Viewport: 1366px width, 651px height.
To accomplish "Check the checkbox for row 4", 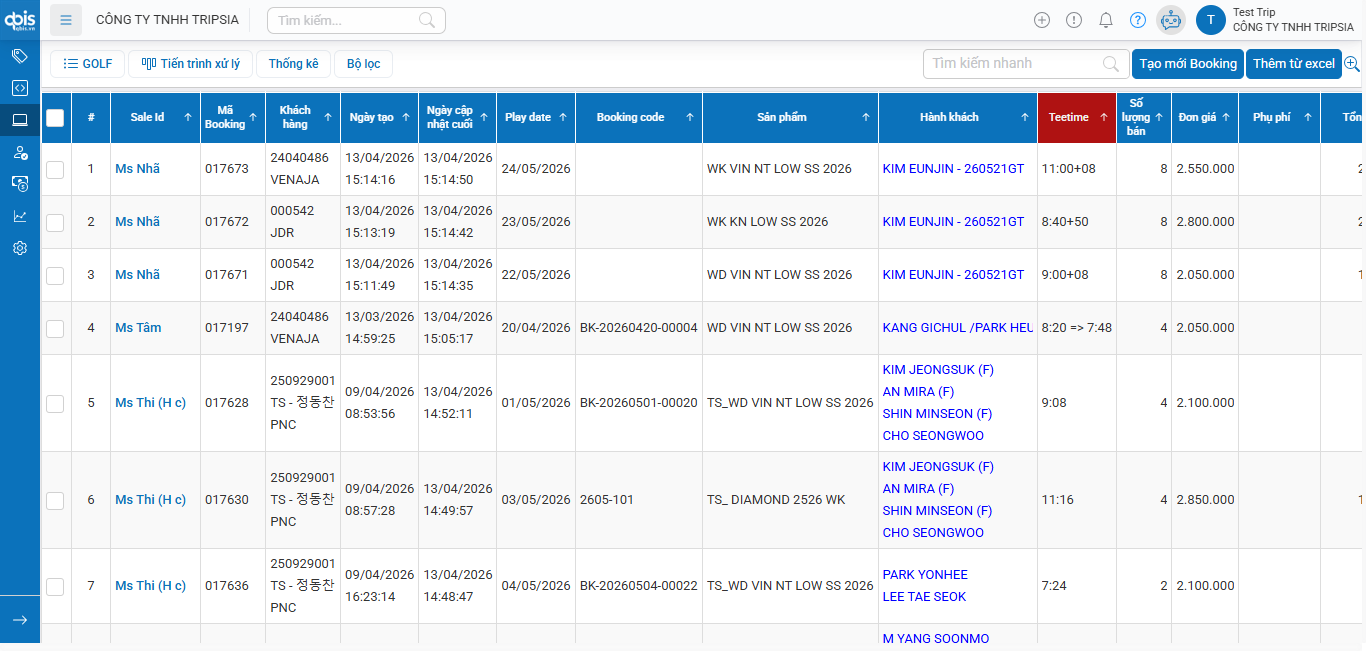I will (x=55, y=328).
